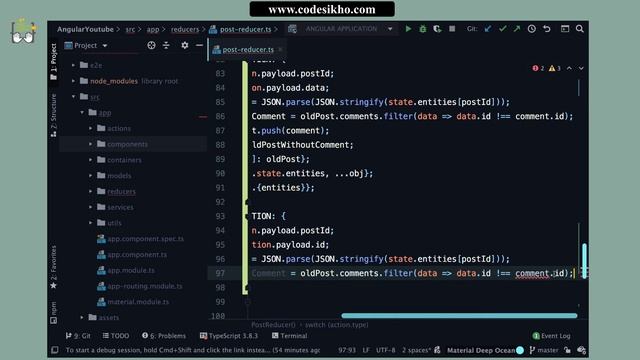Open the Event Log

point(552,336)
